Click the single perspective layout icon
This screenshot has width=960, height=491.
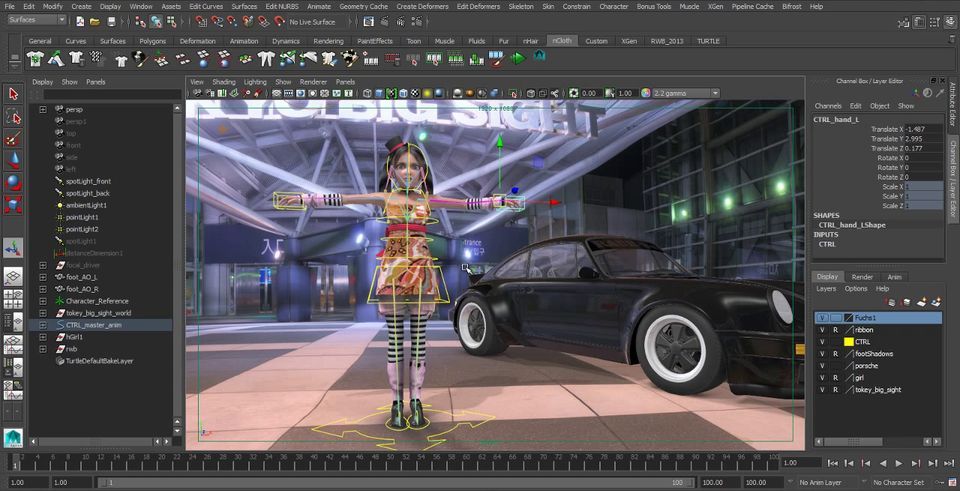[x=13, y=276]
